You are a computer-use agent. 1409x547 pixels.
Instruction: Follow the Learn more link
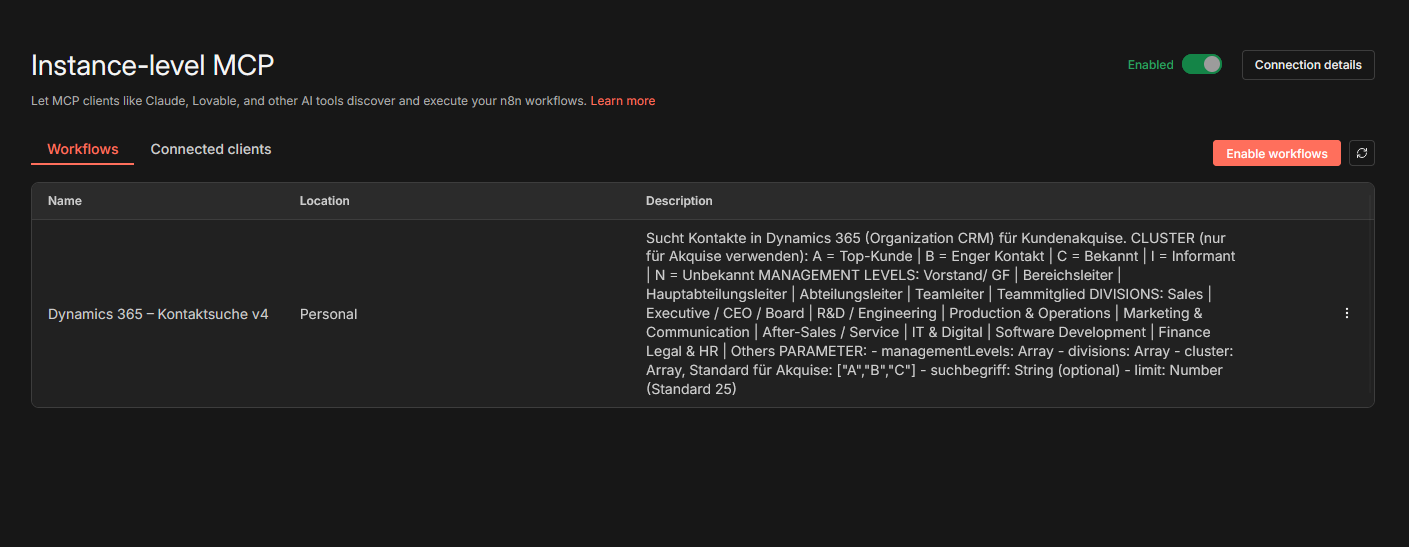(x=622, y=101)
